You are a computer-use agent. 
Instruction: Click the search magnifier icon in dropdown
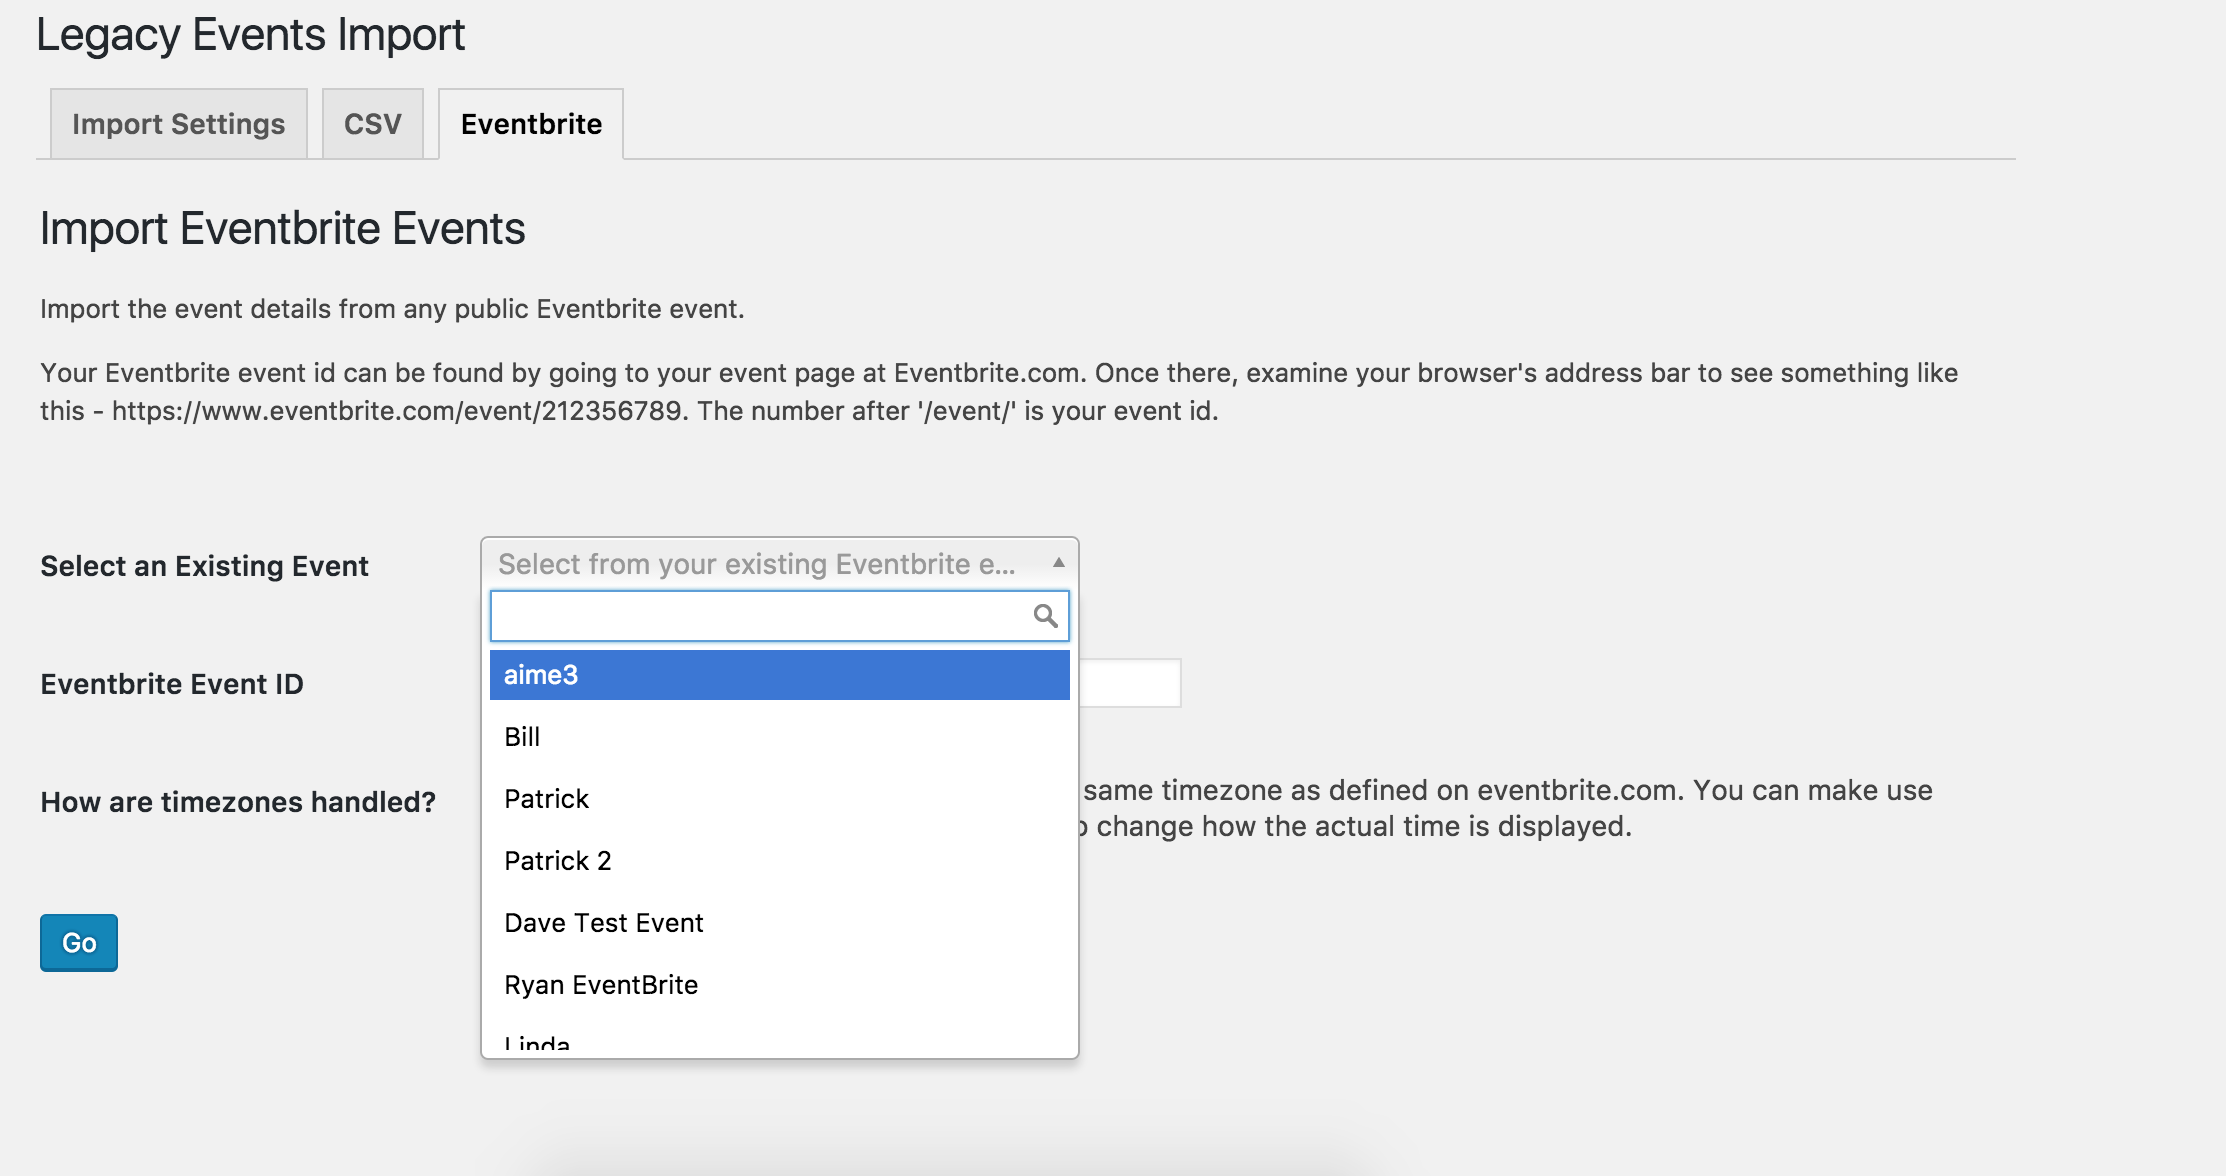pos(1045,616)
